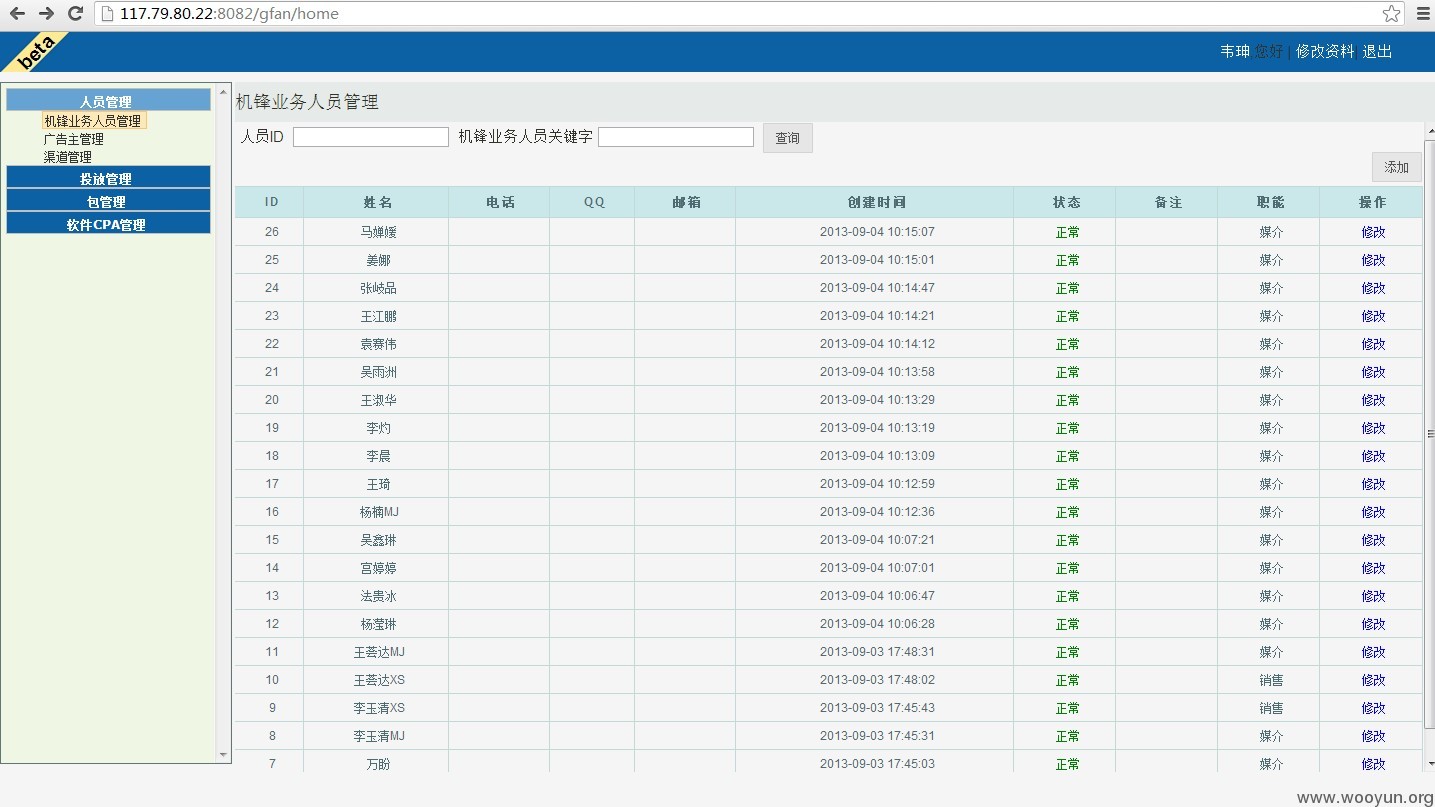Screen dimensions: 1435x807
Task: Expand the 软件CPA管理 sidebar section
Action: coord(108,224)
